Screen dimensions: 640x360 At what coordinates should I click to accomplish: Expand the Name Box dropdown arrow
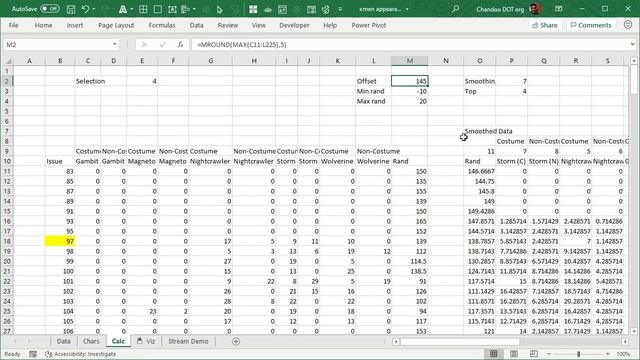pos(115,44)
